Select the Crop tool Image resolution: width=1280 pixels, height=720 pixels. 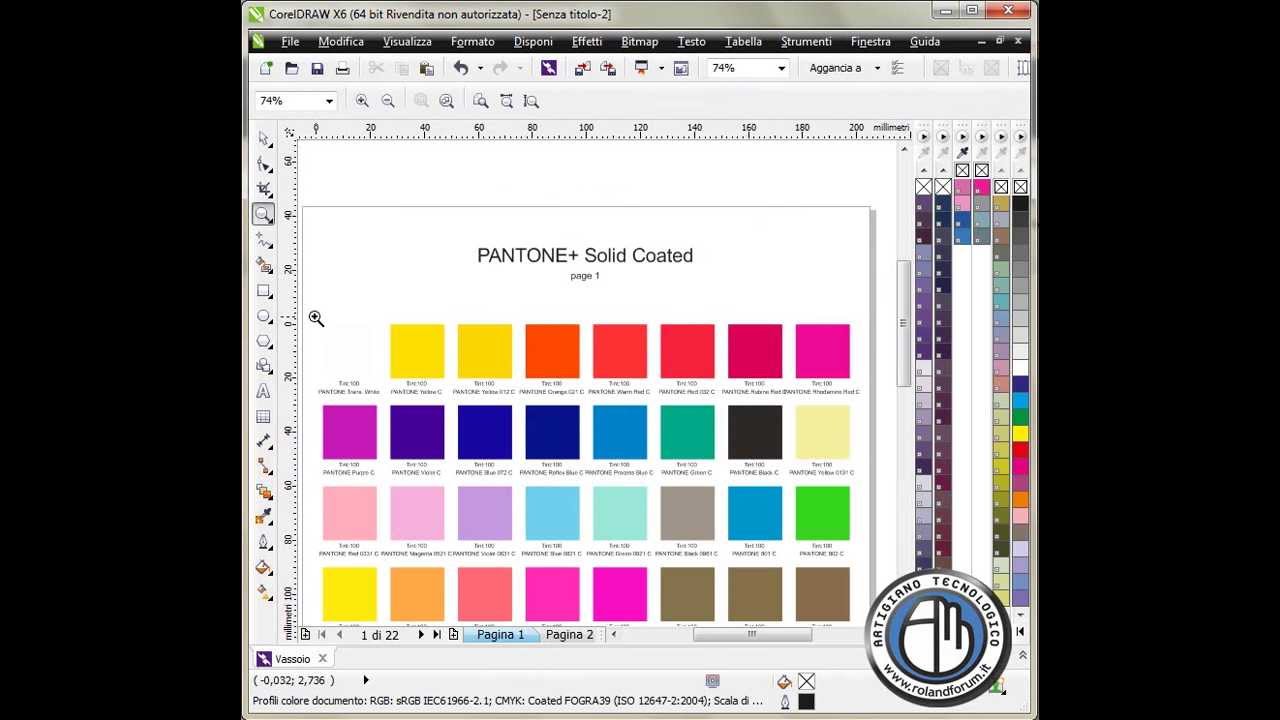(264, 189)
